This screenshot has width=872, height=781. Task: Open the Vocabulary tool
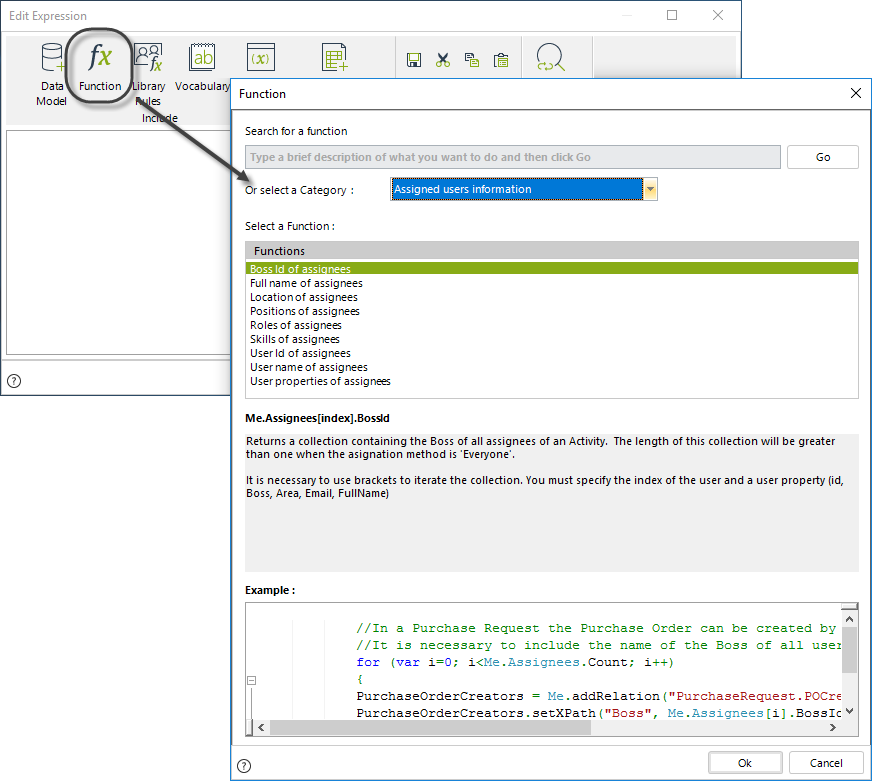[x=202, y=67]
